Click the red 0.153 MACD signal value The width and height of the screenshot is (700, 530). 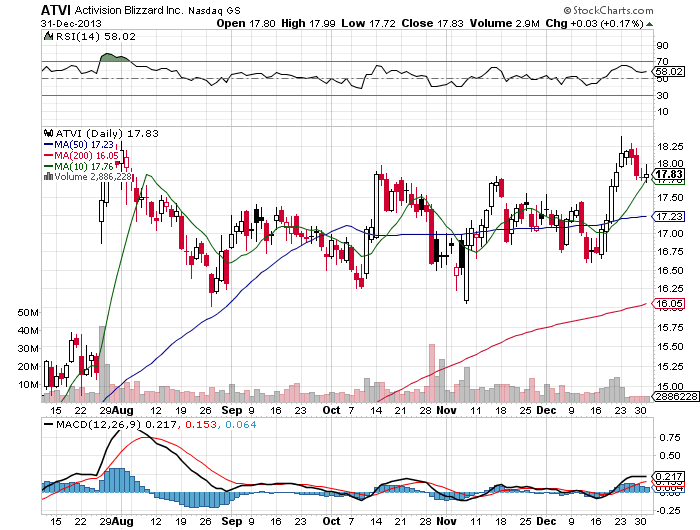coord(201,424)
